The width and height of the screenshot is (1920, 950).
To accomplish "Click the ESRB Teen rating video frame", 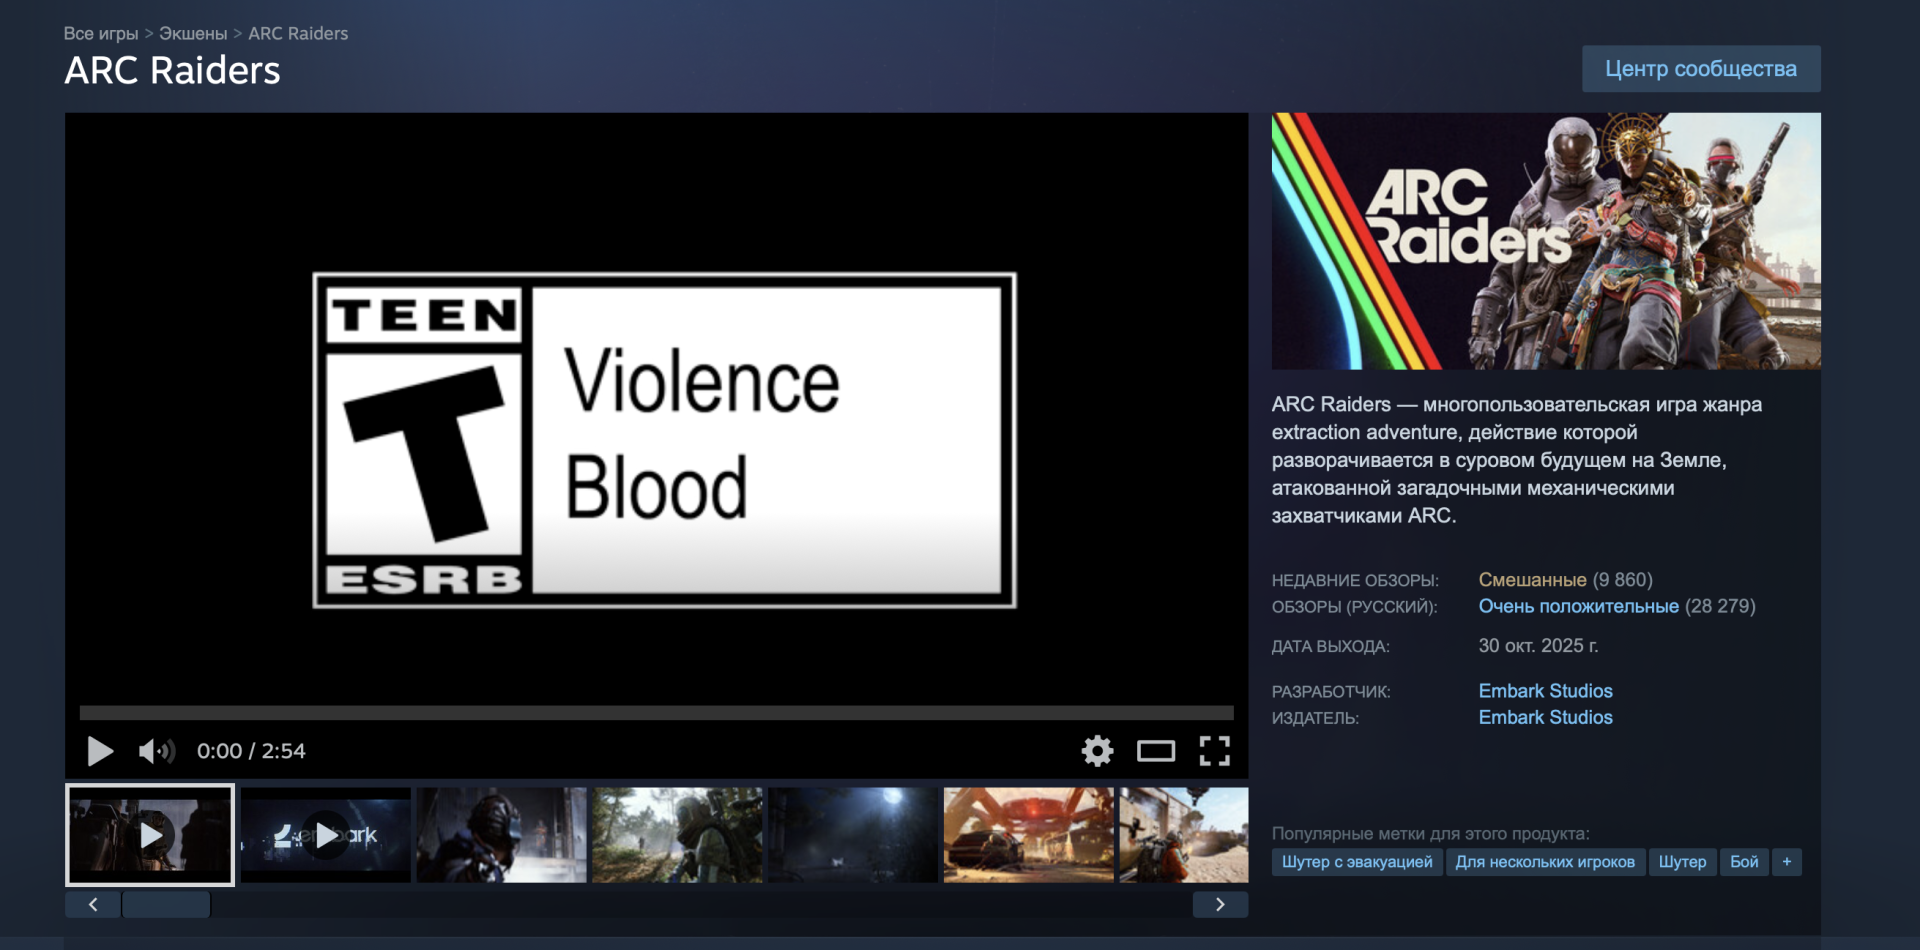I will [665, 440].
